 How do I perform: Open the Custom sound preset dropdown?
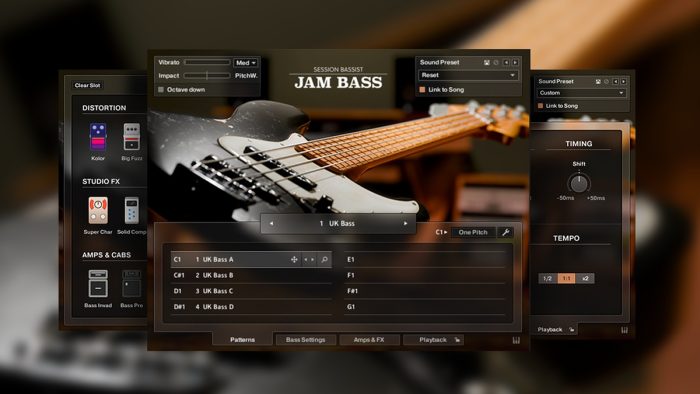581,93
